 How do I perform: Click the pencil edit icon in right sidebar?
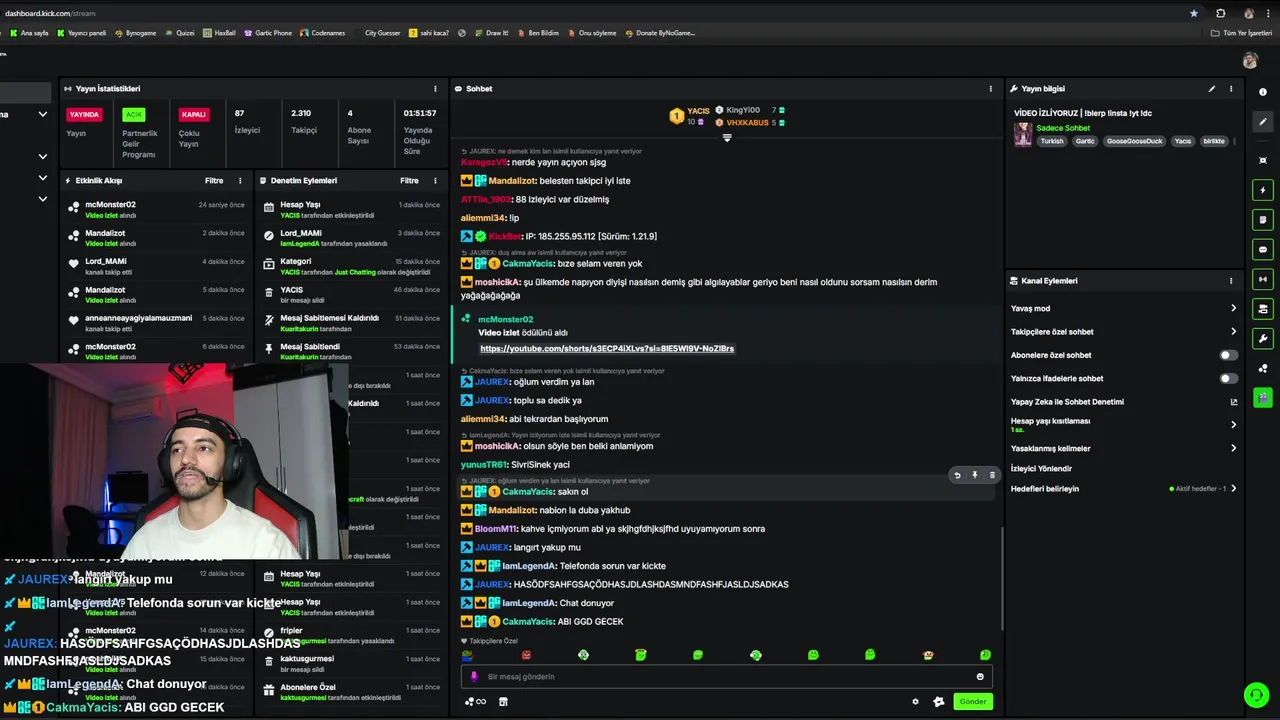coord(1263,122)
